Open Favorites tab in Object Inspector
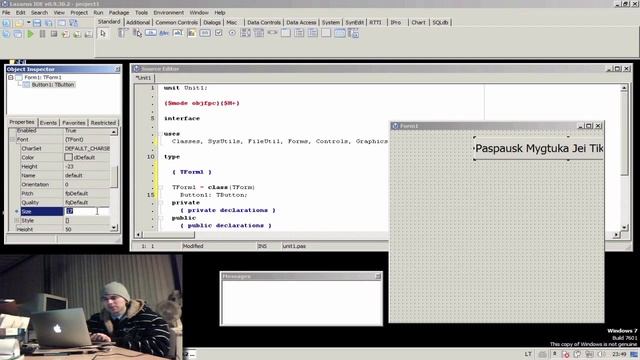 click(x=73, y=122)
